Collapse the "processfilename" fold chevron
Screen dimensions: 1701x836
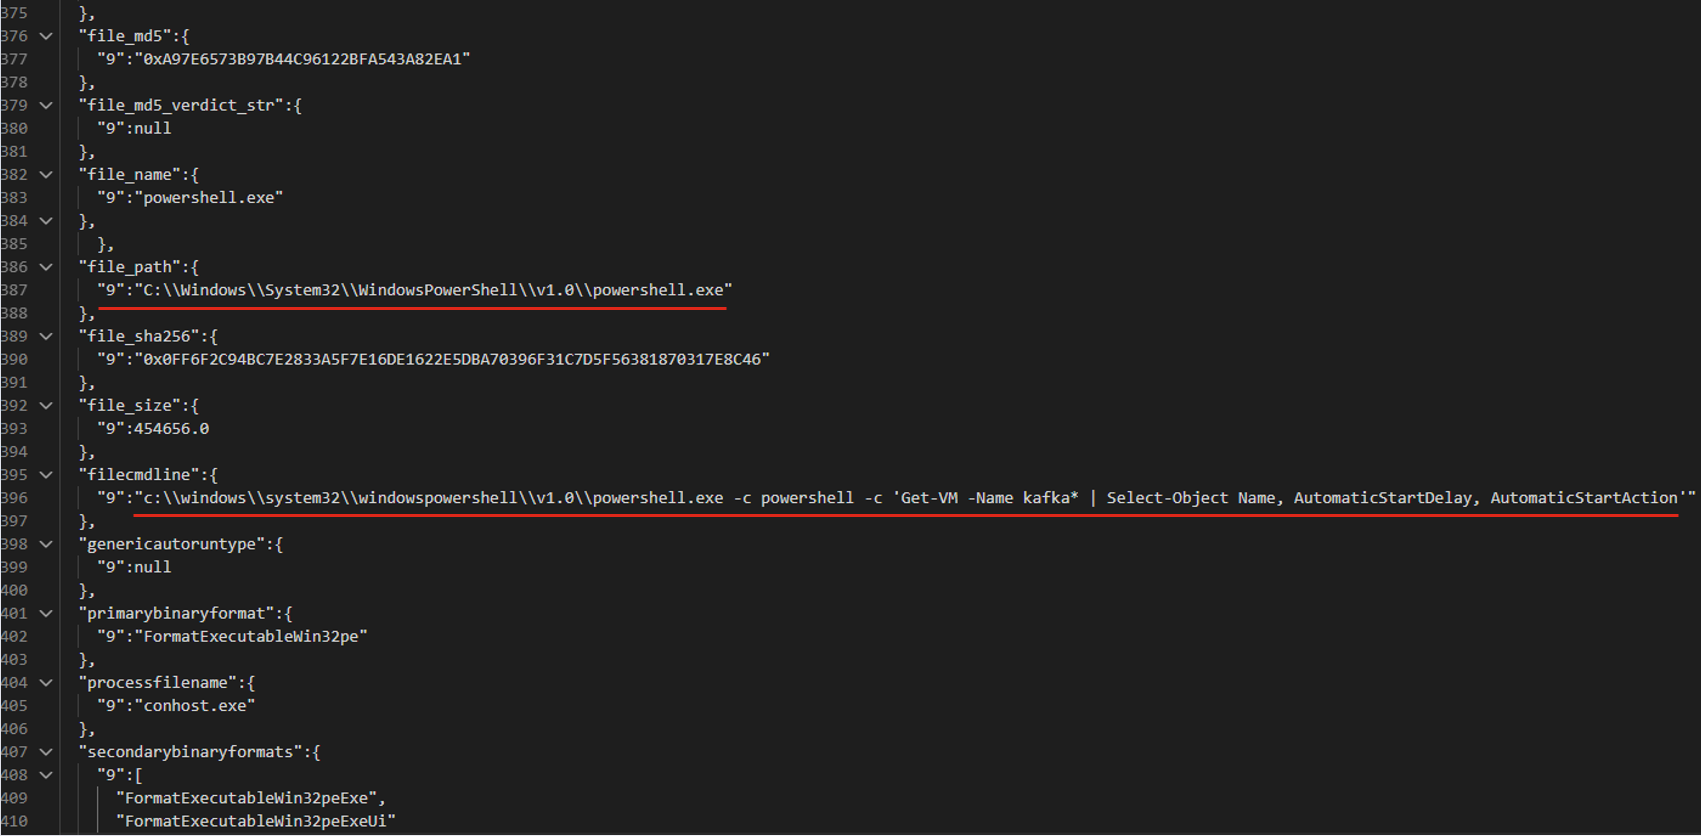(46, 683)
